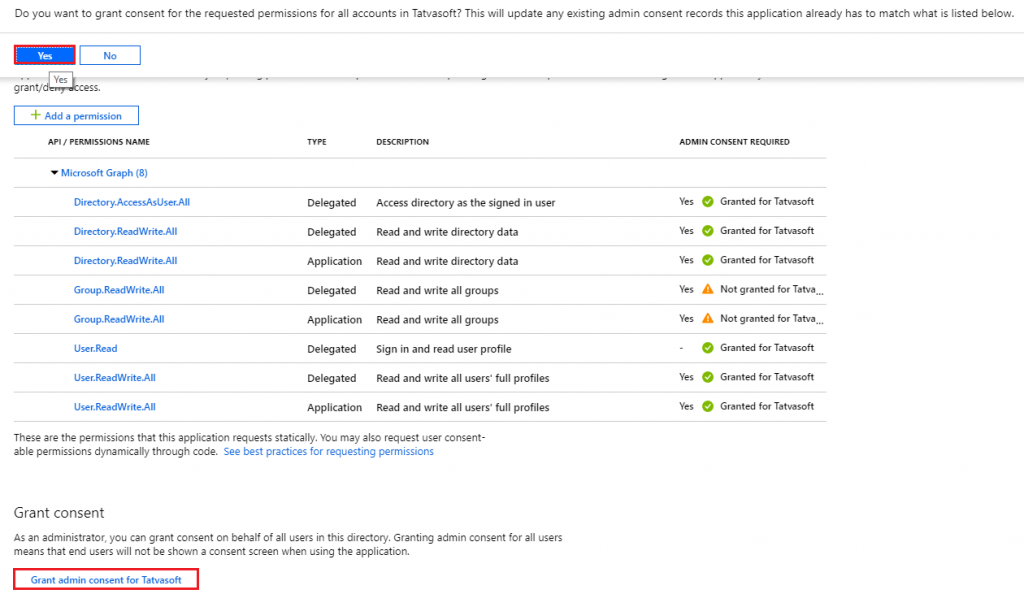Open the delegated Group.ReadWrite.All permission
The width and height of the screenshot is (1024, 594).
pos(119,290)
